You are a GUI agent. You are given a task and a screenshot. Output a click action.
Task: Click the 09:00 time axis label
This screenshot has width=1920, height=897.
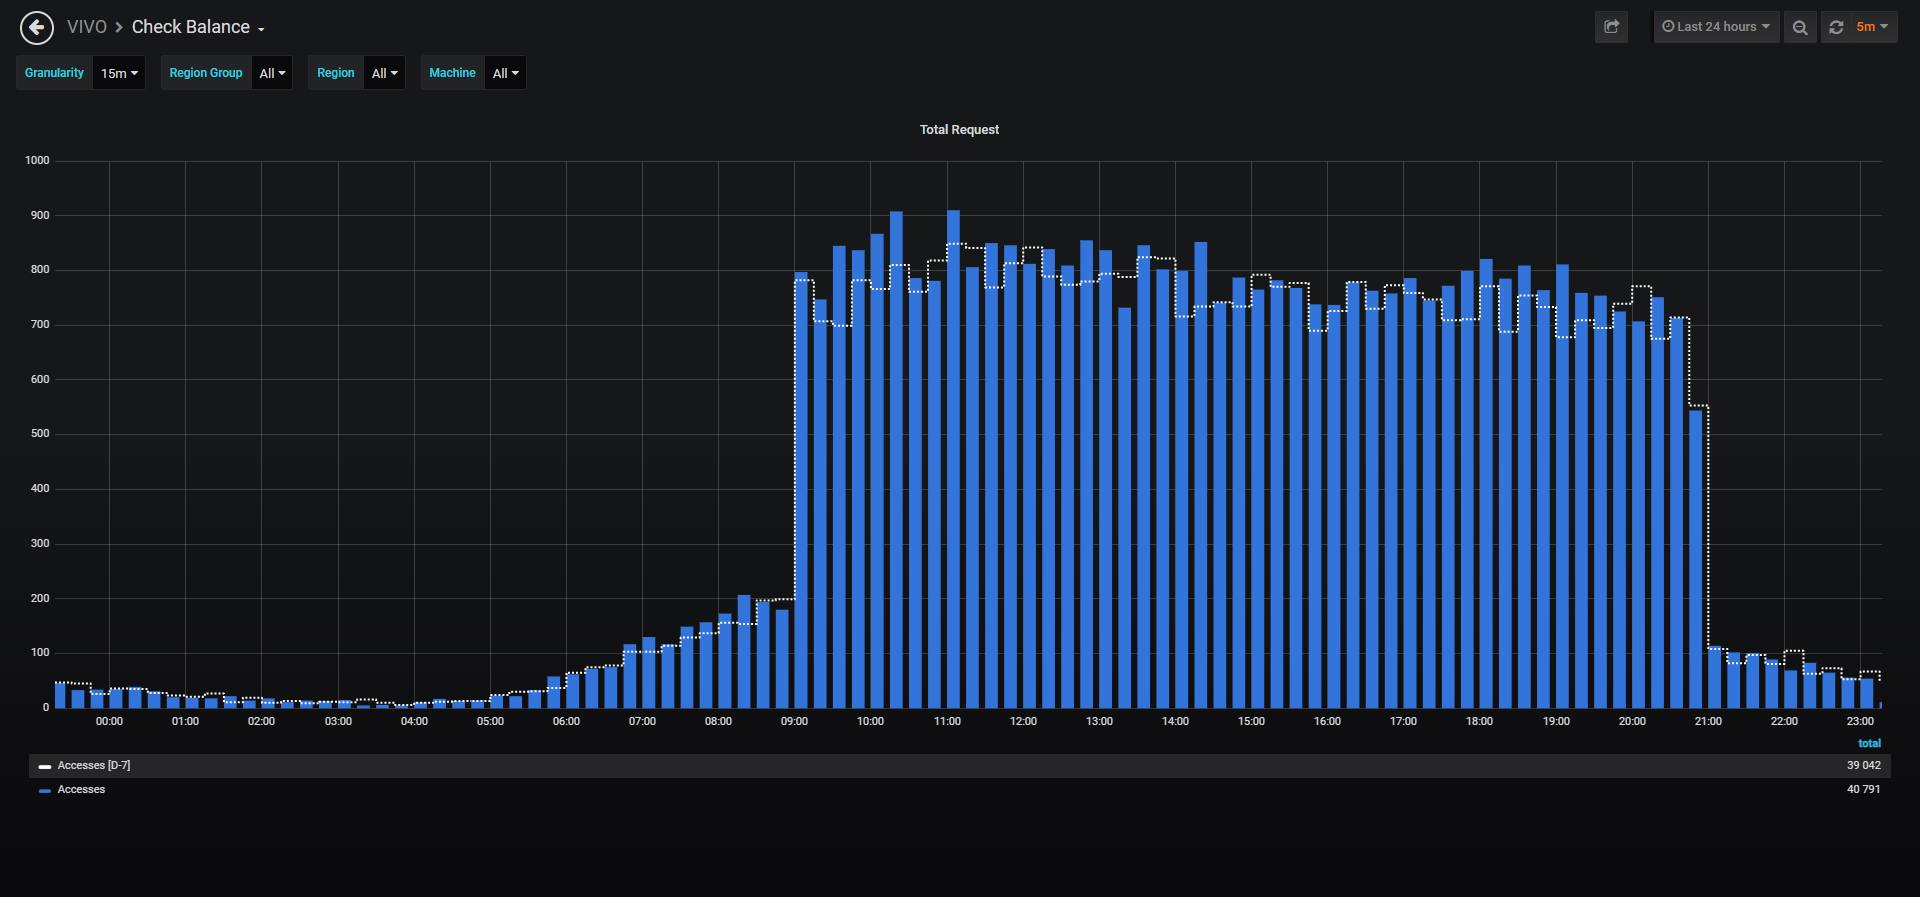tap(794, 722)
